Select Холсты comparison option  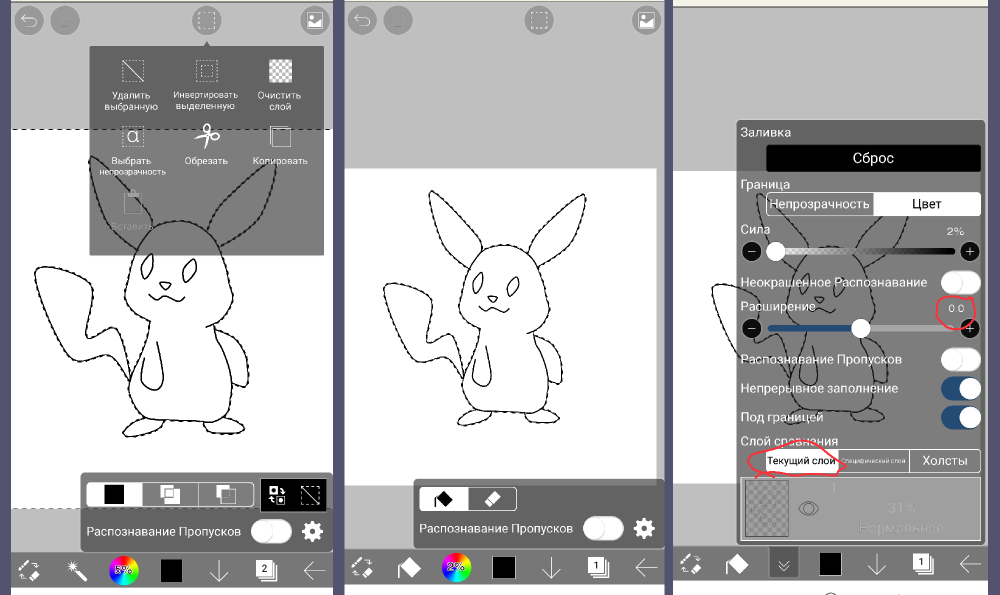pyautogui.click(x=945, y=460)
